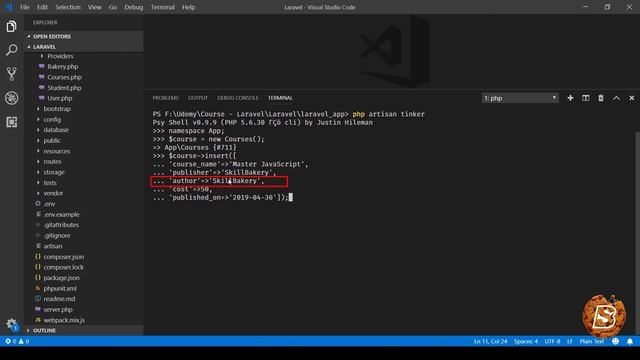Expand the database folder
The height and width of the screenshot is (360, 640).
click(56, 130)
